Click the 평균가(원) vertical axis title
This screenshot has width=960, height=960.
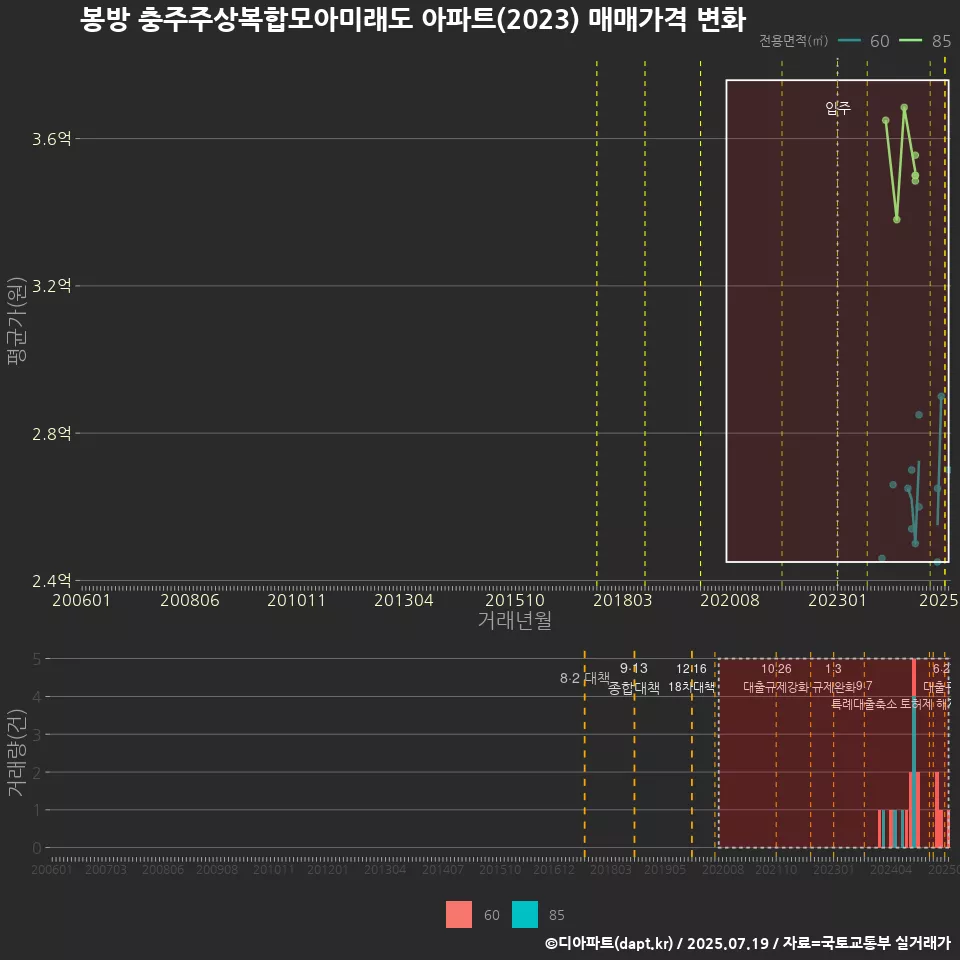pos(17,321)
